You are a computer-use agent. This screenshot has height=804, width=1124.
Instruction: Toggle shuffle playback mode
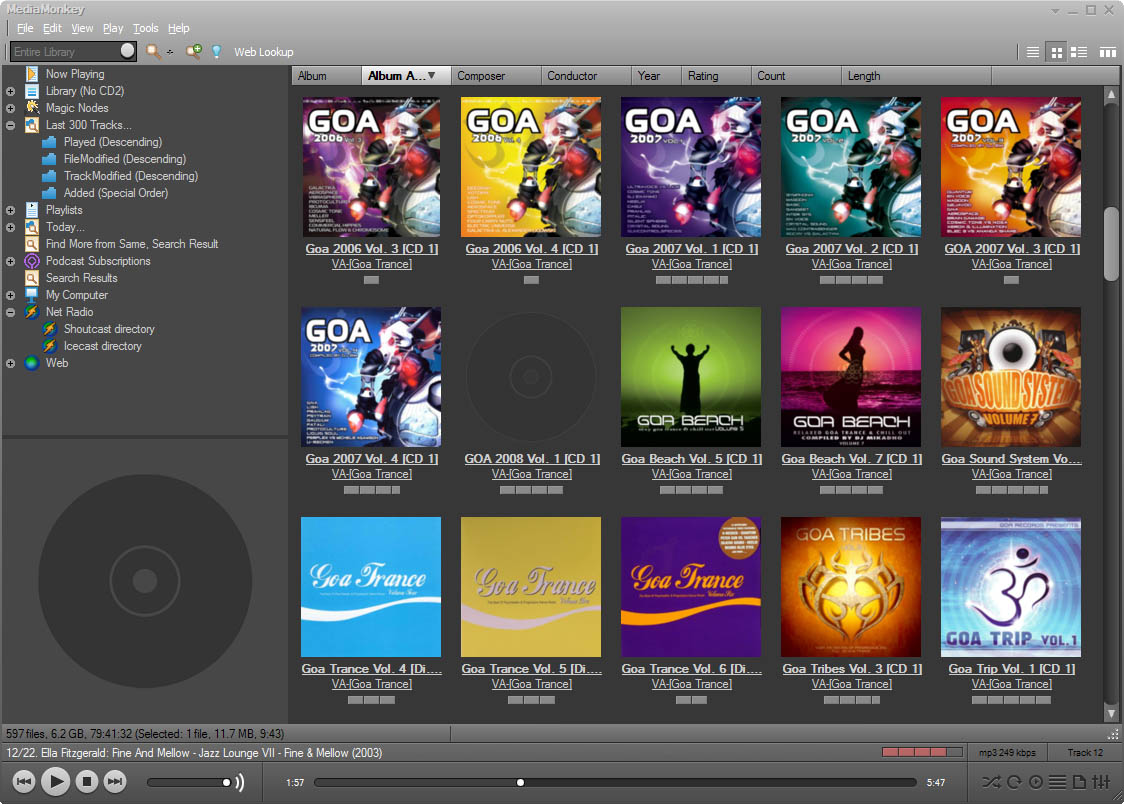[x=990, y=782]
